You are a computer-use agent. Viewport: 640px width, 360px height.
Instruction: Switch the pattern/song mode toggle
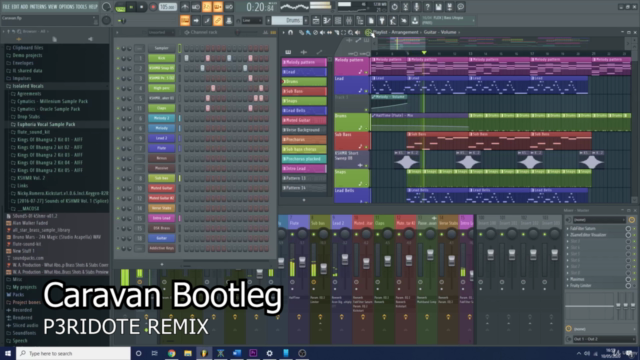pyautogui.click(x=120, y=7)
